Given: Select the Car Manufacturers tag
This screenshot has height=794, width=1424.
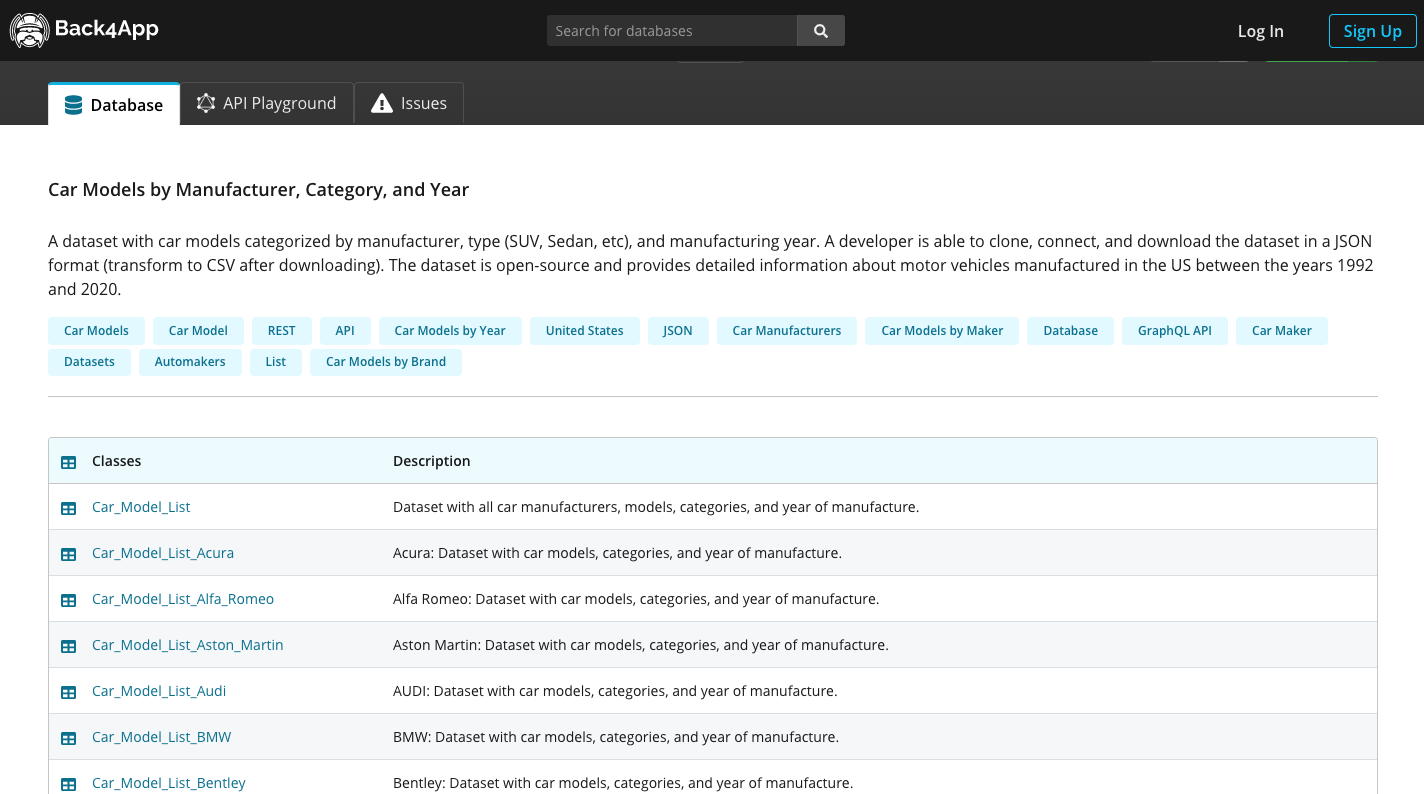Looking at the screenshot, I should coord(787,331).
